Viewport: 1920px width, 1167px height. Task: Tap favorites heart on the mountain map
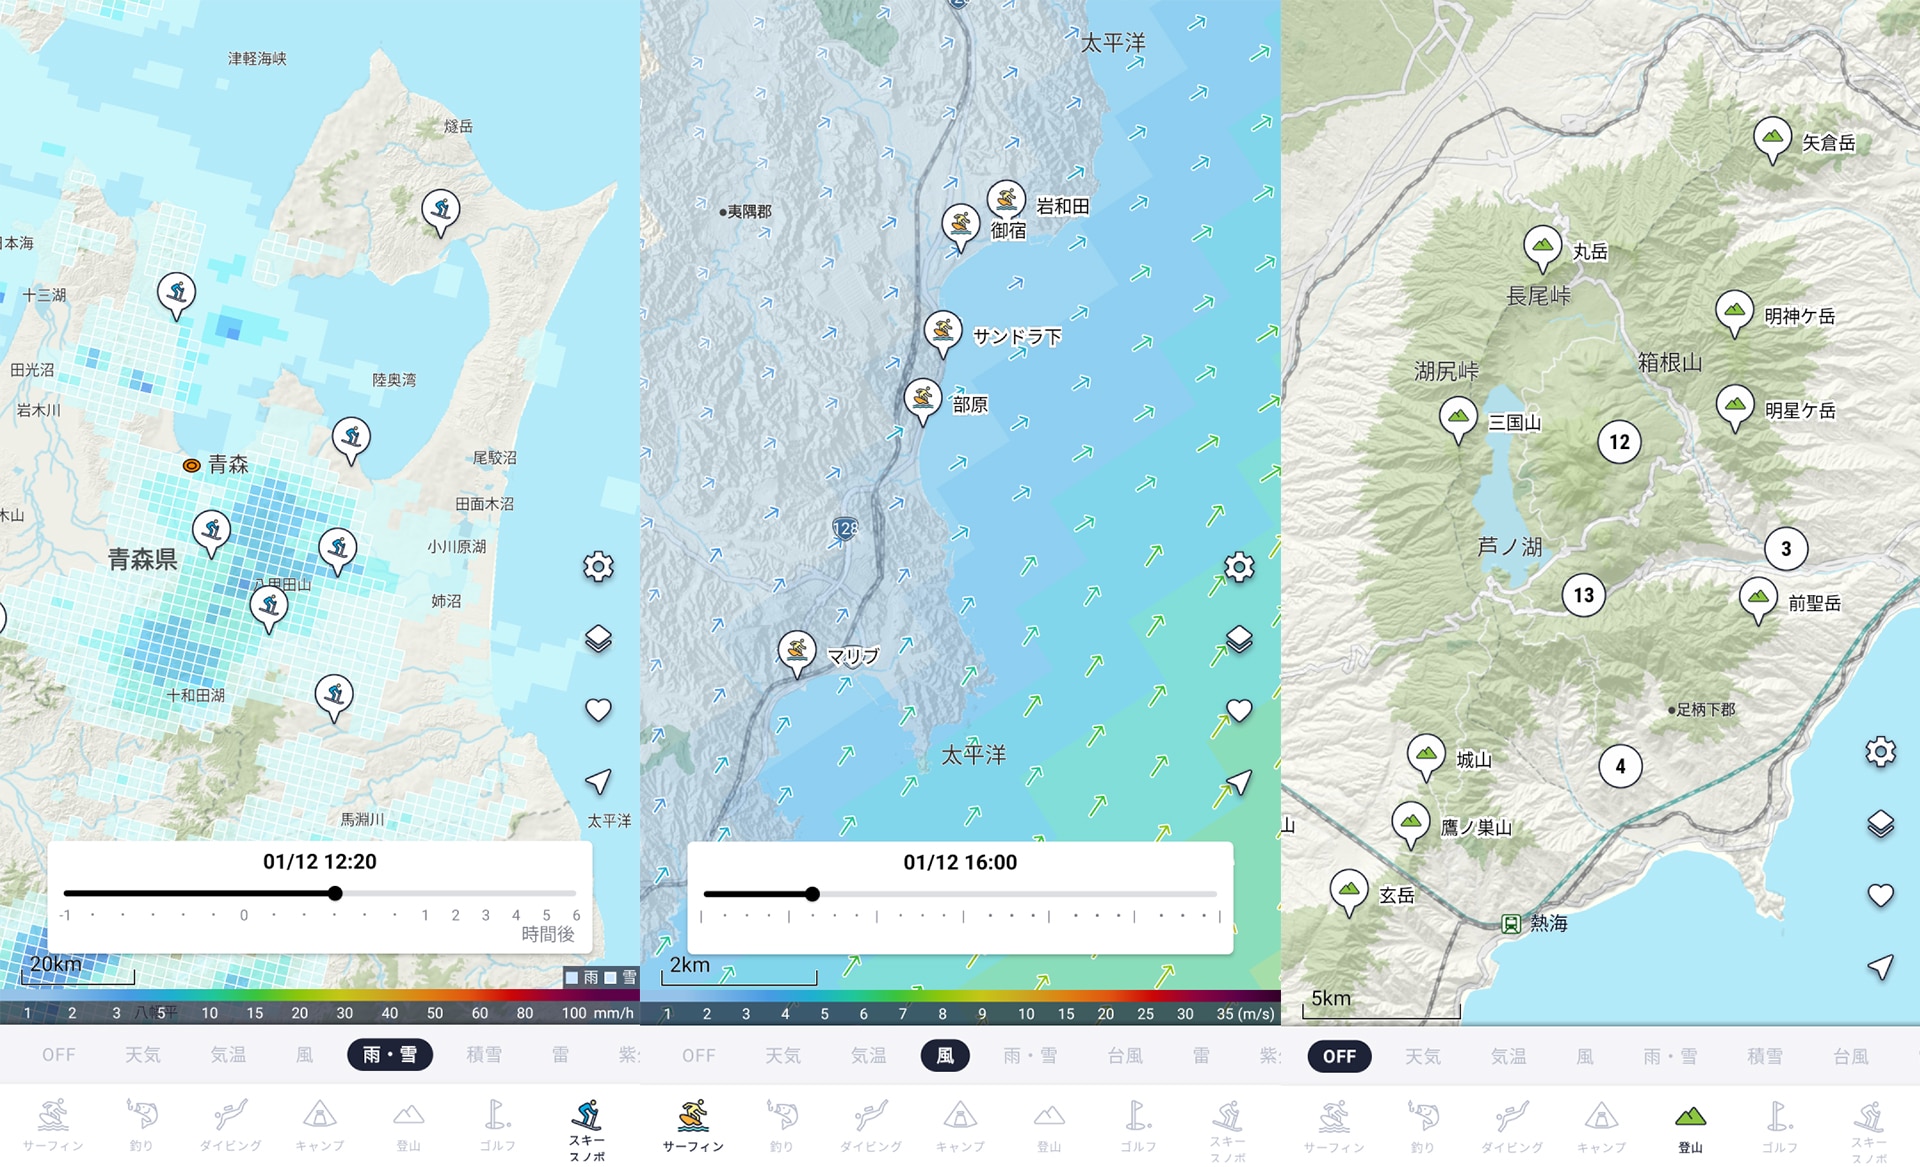(x=1880, y=895)
